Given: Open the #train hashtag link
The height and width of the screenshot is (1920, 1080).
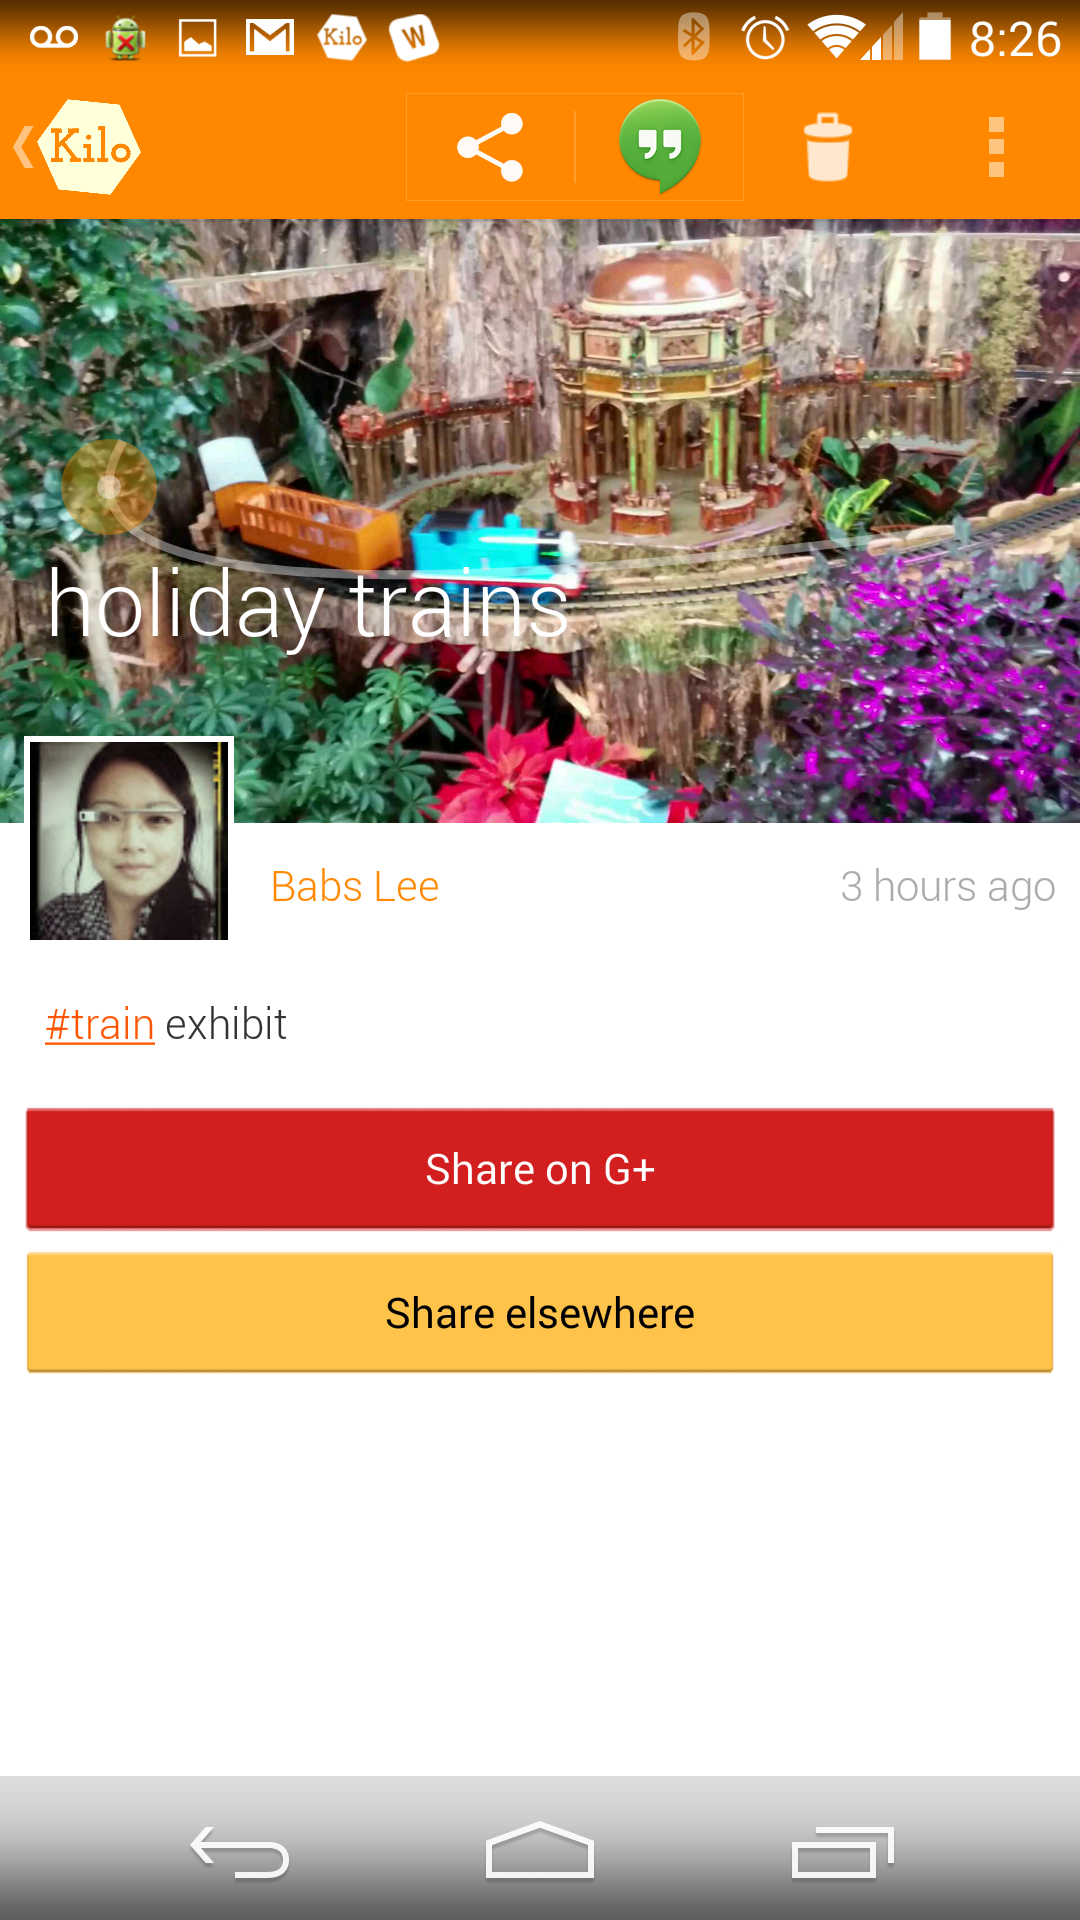Looking at the screenshot, I should (x=100, y=1025).
